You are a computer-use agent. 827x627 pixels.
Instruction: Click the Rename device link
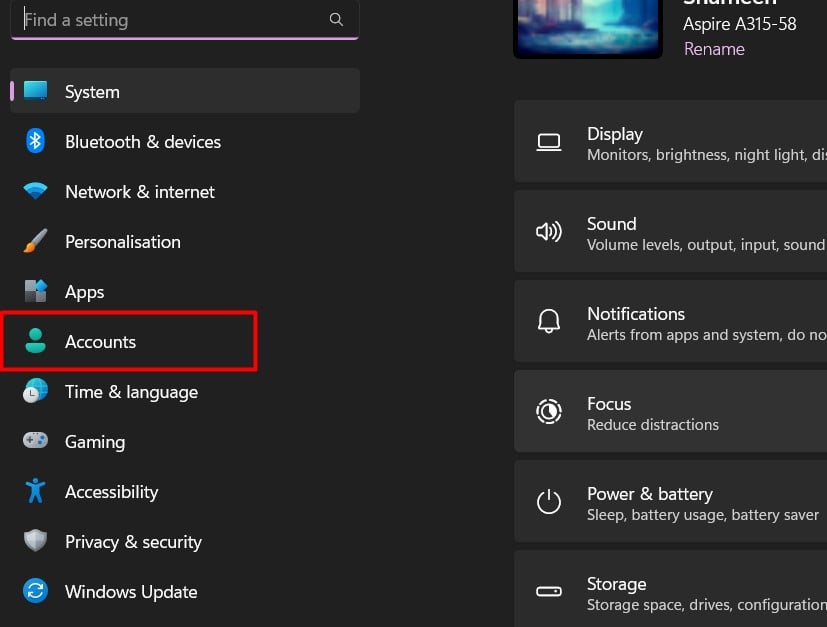tap(714, 49)
